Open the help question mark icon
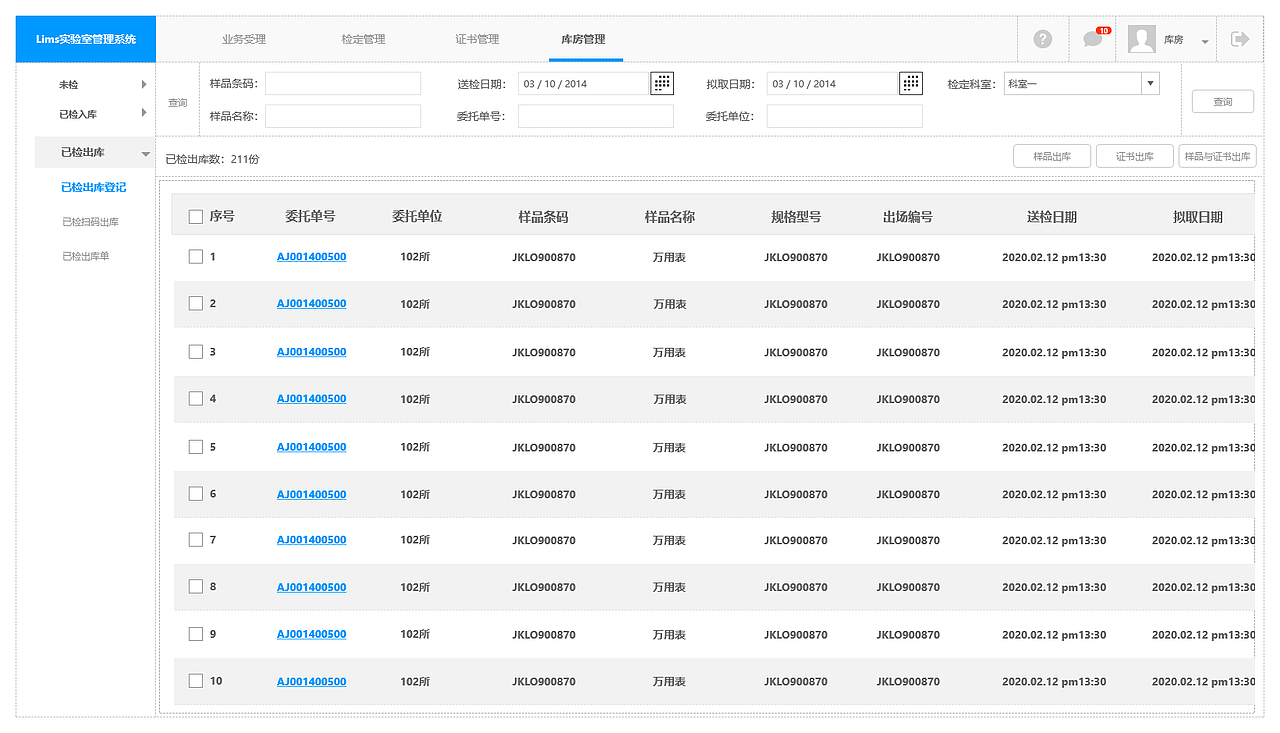The width and height of the screenshot is (1280, 733). (x=1043, y=39)
